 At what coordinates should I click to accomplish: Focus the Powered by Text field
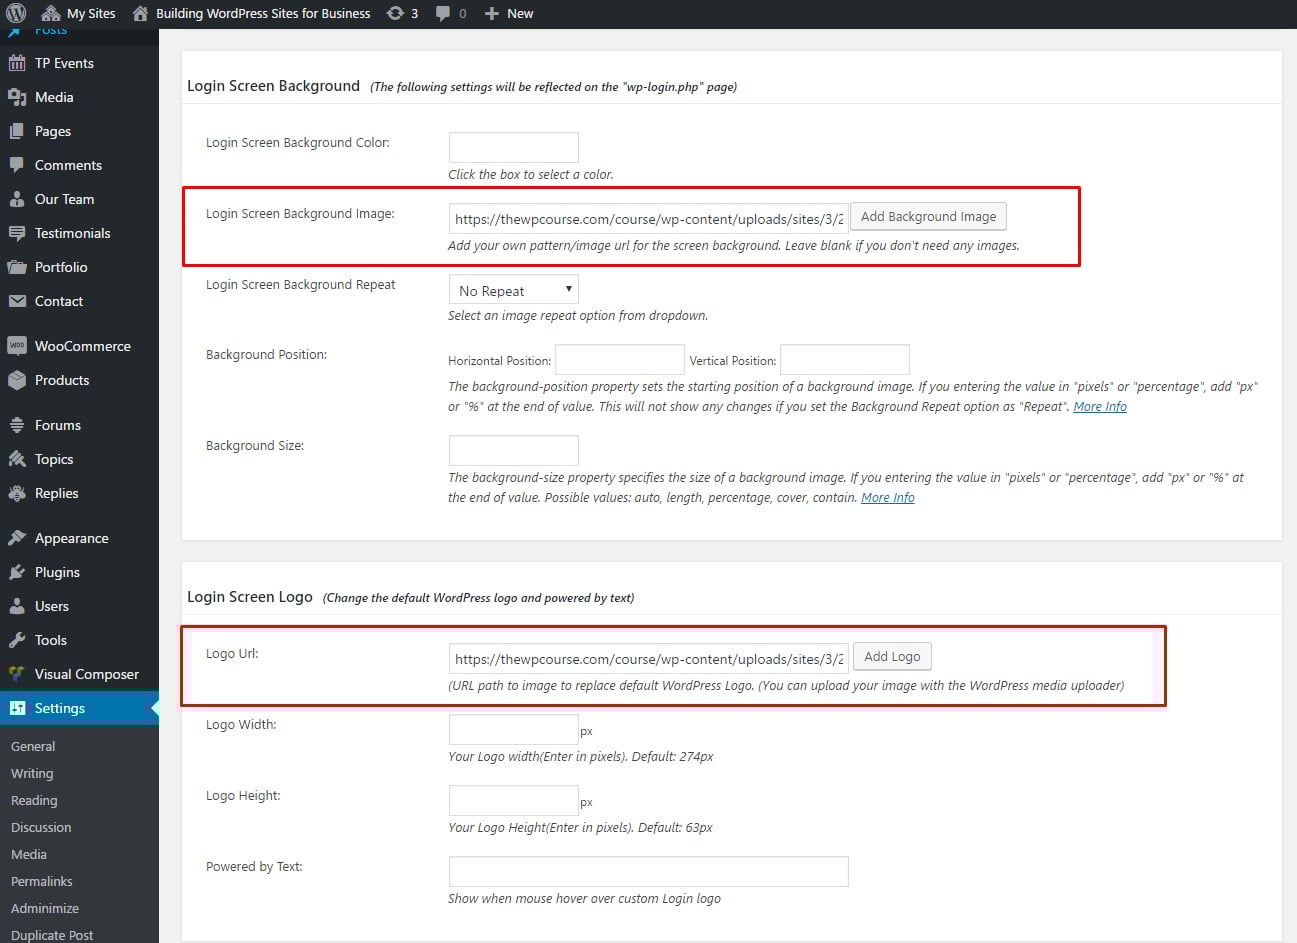click(x=648, y=871)
